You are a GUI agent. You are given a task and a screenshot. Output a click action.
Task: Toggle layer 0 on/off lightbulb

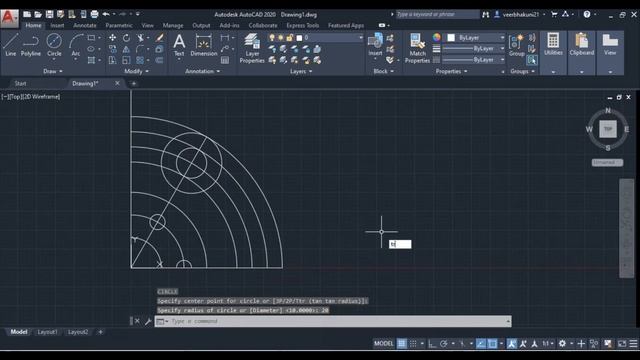[272, 38]
